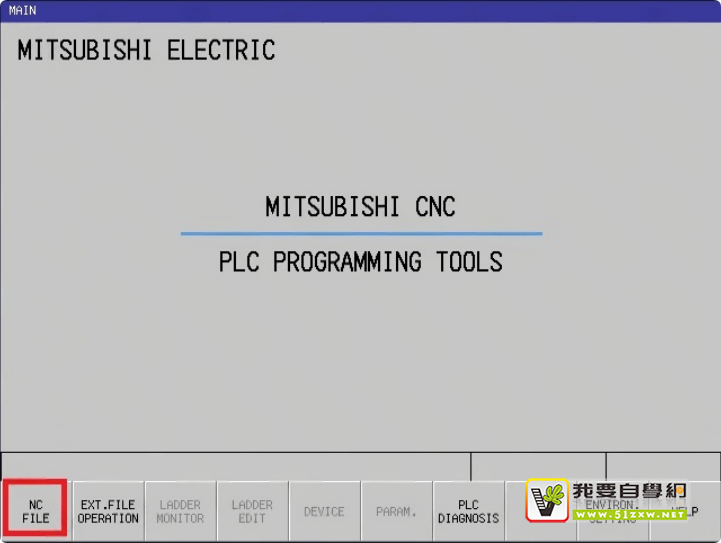Choose the LADDER EDIT softkey
This screenshot has width=721, height=543.
coord(252,511)
